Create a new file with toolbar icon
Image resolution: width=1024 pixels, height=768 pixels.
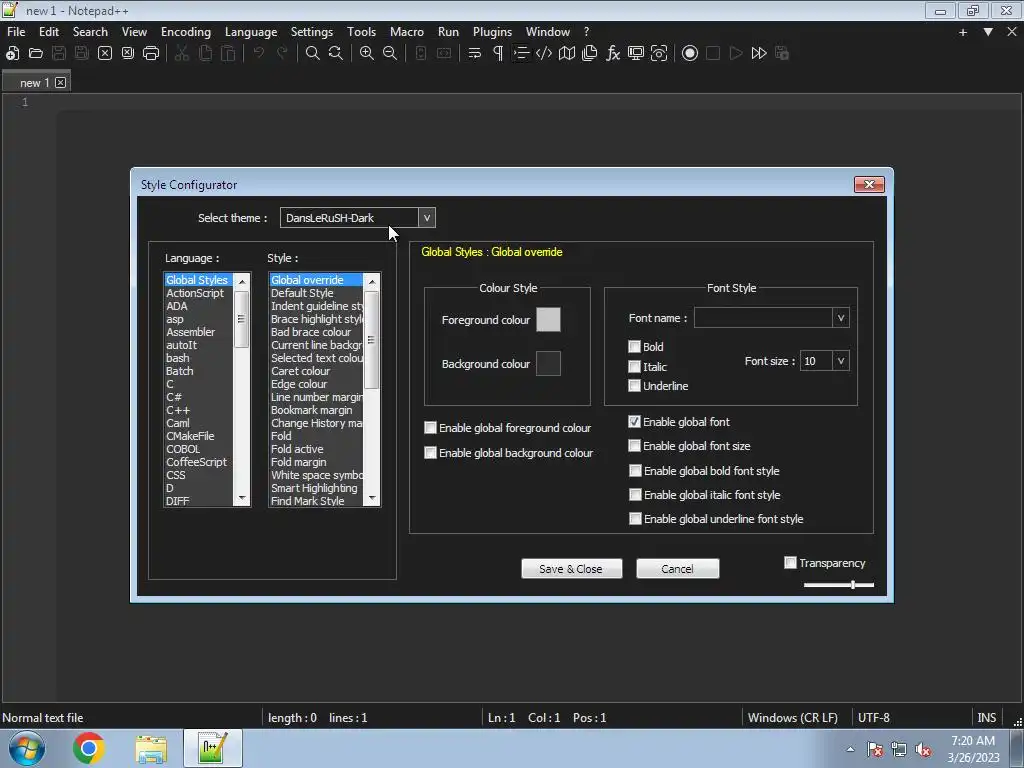(12, 54)
